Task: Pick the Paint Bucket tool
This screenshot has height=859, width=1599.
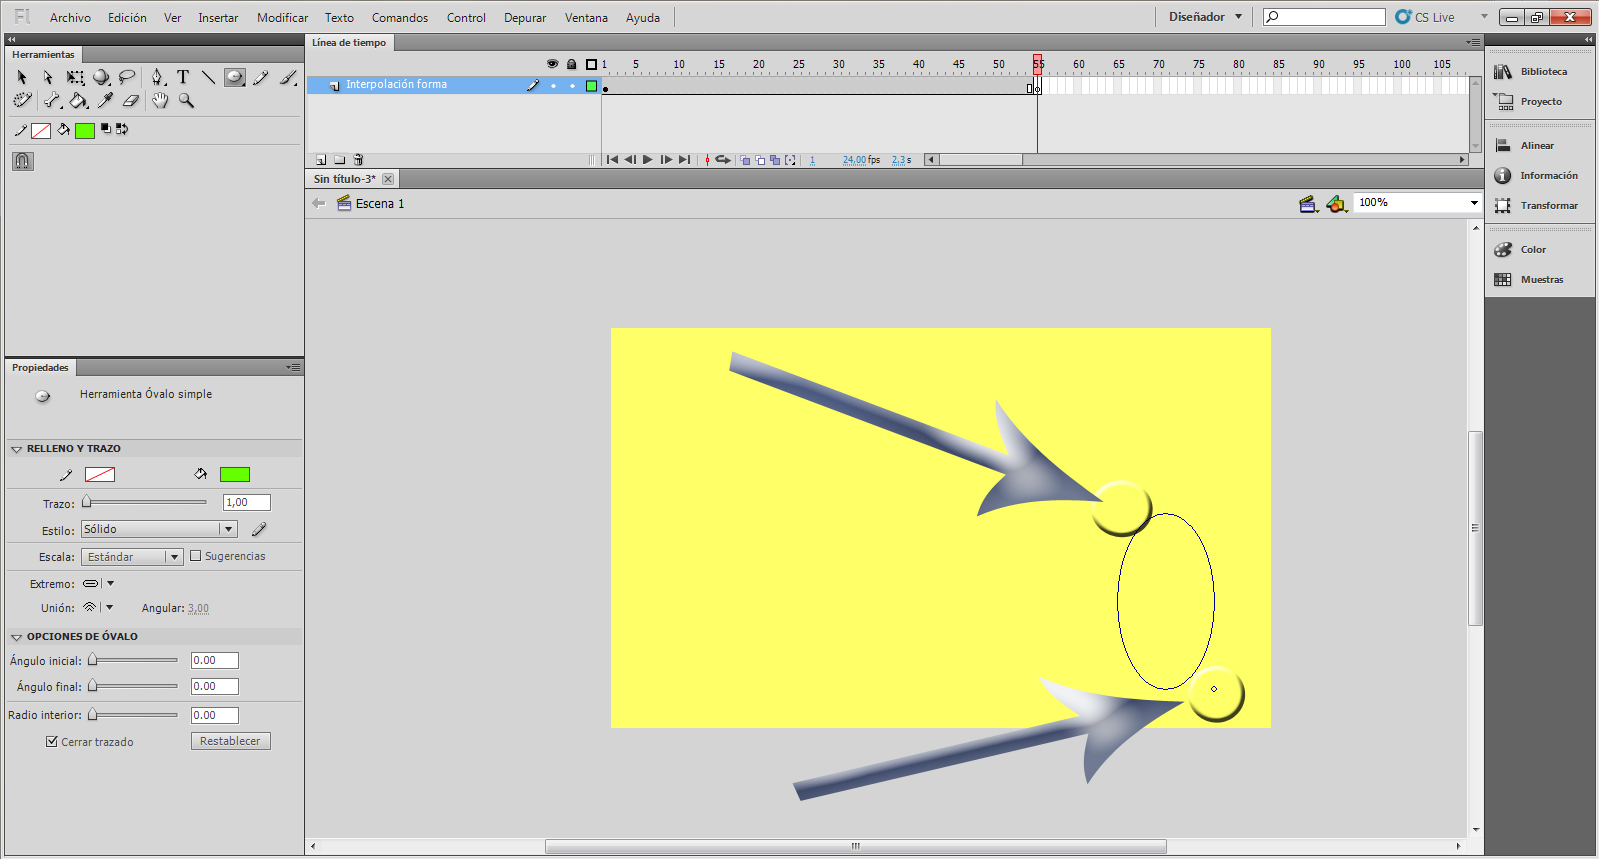Action: [x=78, y=101]
